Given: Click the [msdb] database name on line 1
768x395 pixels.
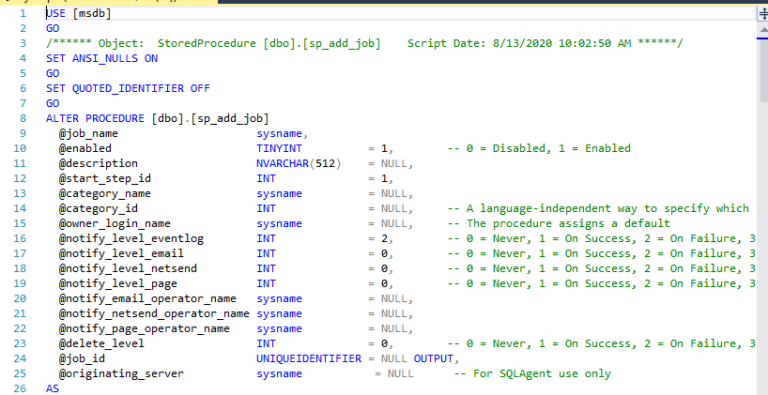Looking at the screenshot, I should pyautogui.click(x=92, y=14).
